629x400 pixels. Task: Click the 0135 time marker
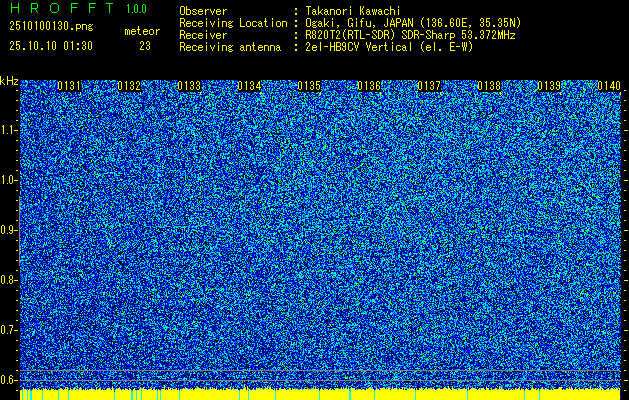click(x=309, y=86)
